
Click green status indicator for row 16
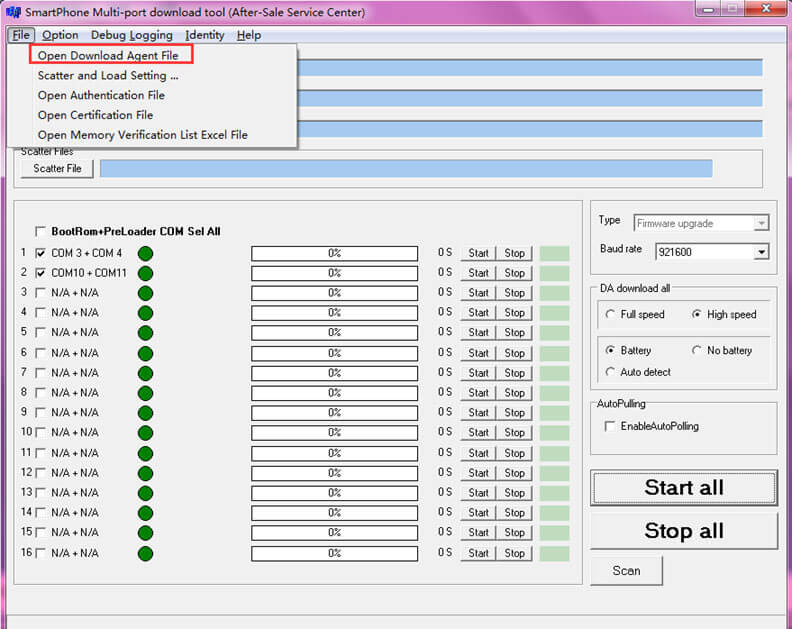(x=145, y=553)
